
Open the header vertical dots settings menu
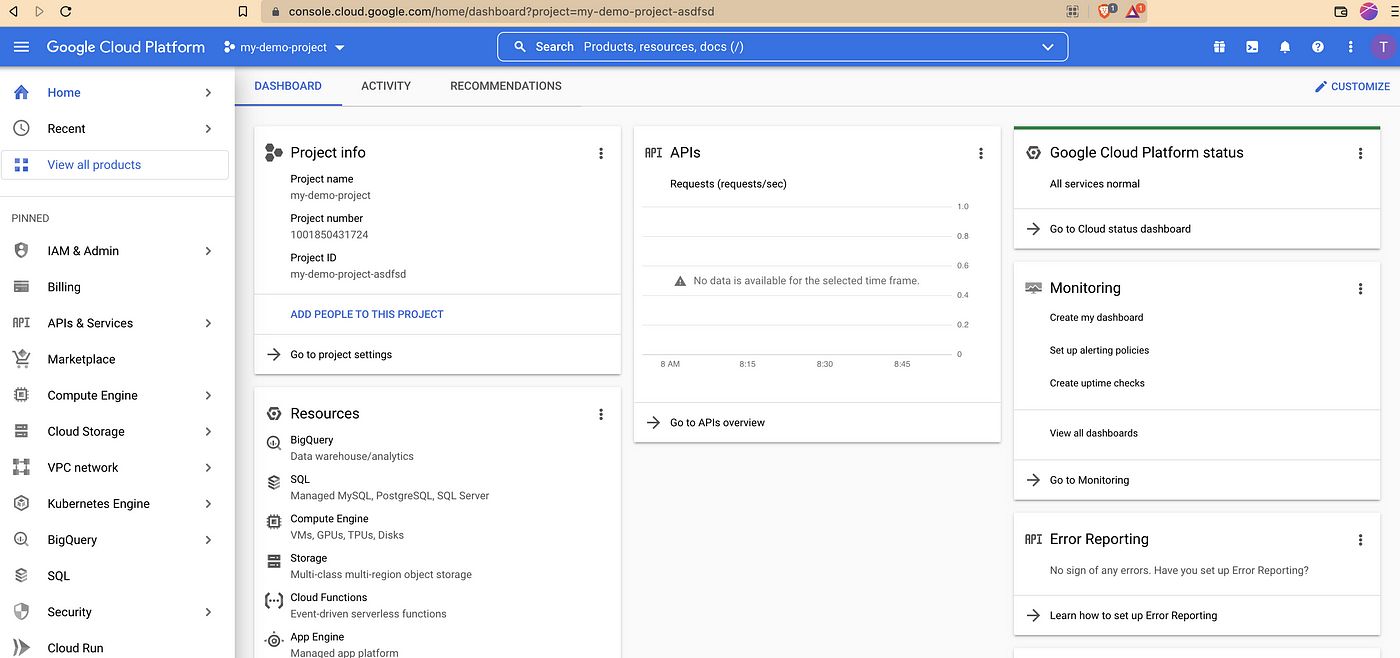point(1351,47)
